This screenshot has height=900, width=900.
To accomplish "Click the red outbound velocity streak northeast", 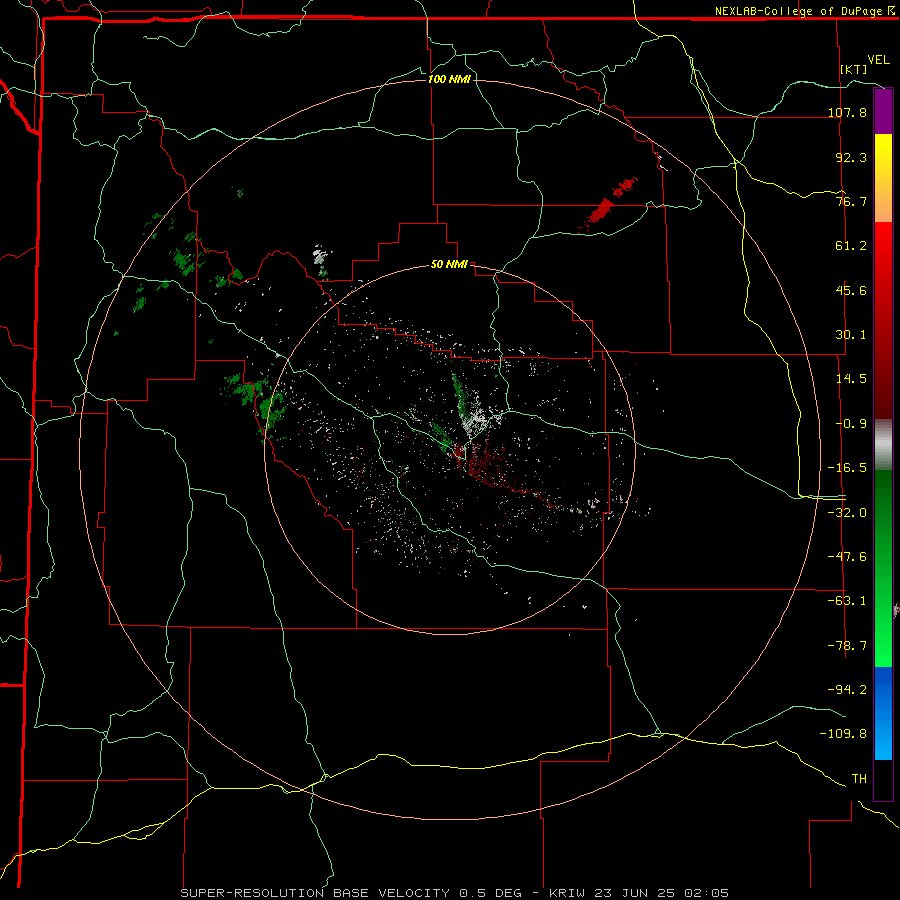I will pos(600,212).
